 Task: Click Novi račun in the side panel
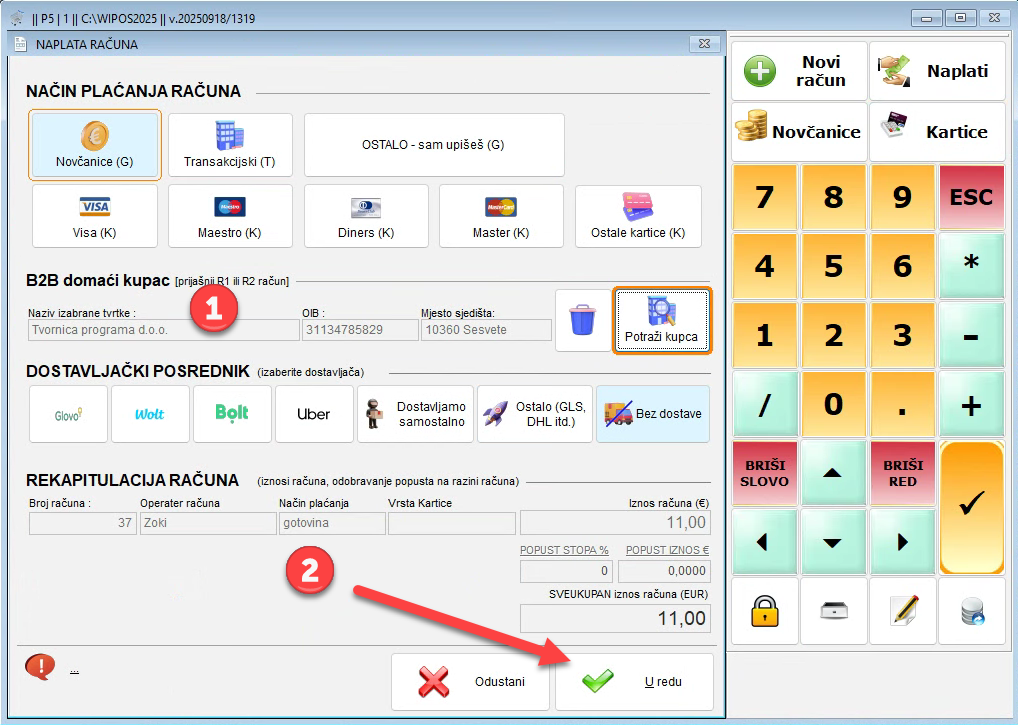click(x=798, y=71)
